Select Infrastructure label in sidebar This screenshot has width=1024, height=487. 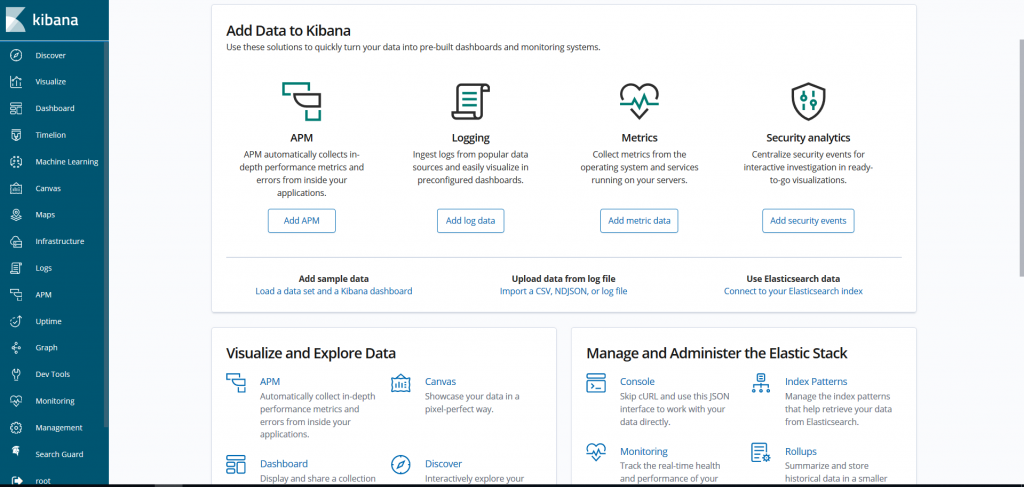60,242
